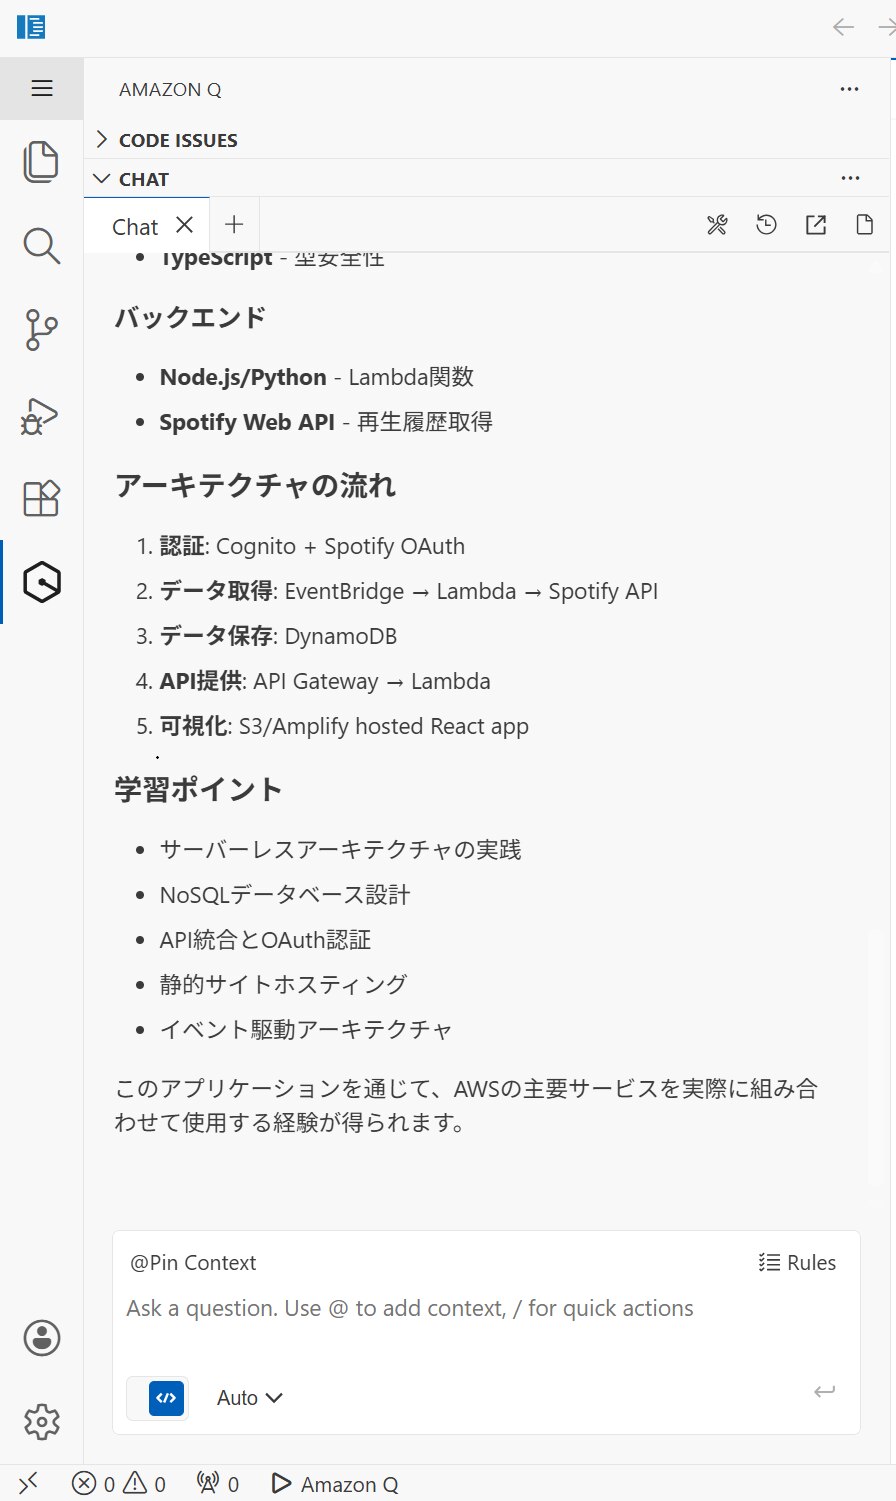Open chat in new window icon

[x=816, y=225]
